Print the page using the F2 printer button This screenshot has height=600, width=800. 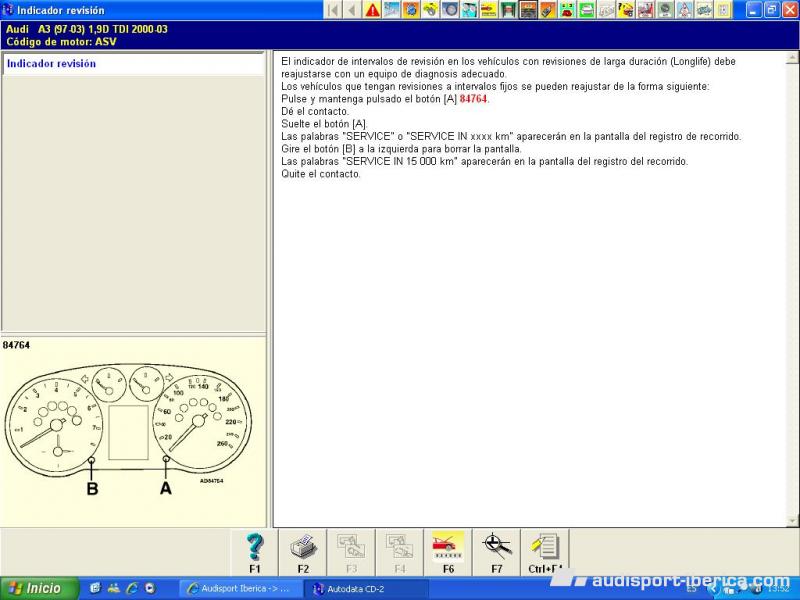click(303, 553)
